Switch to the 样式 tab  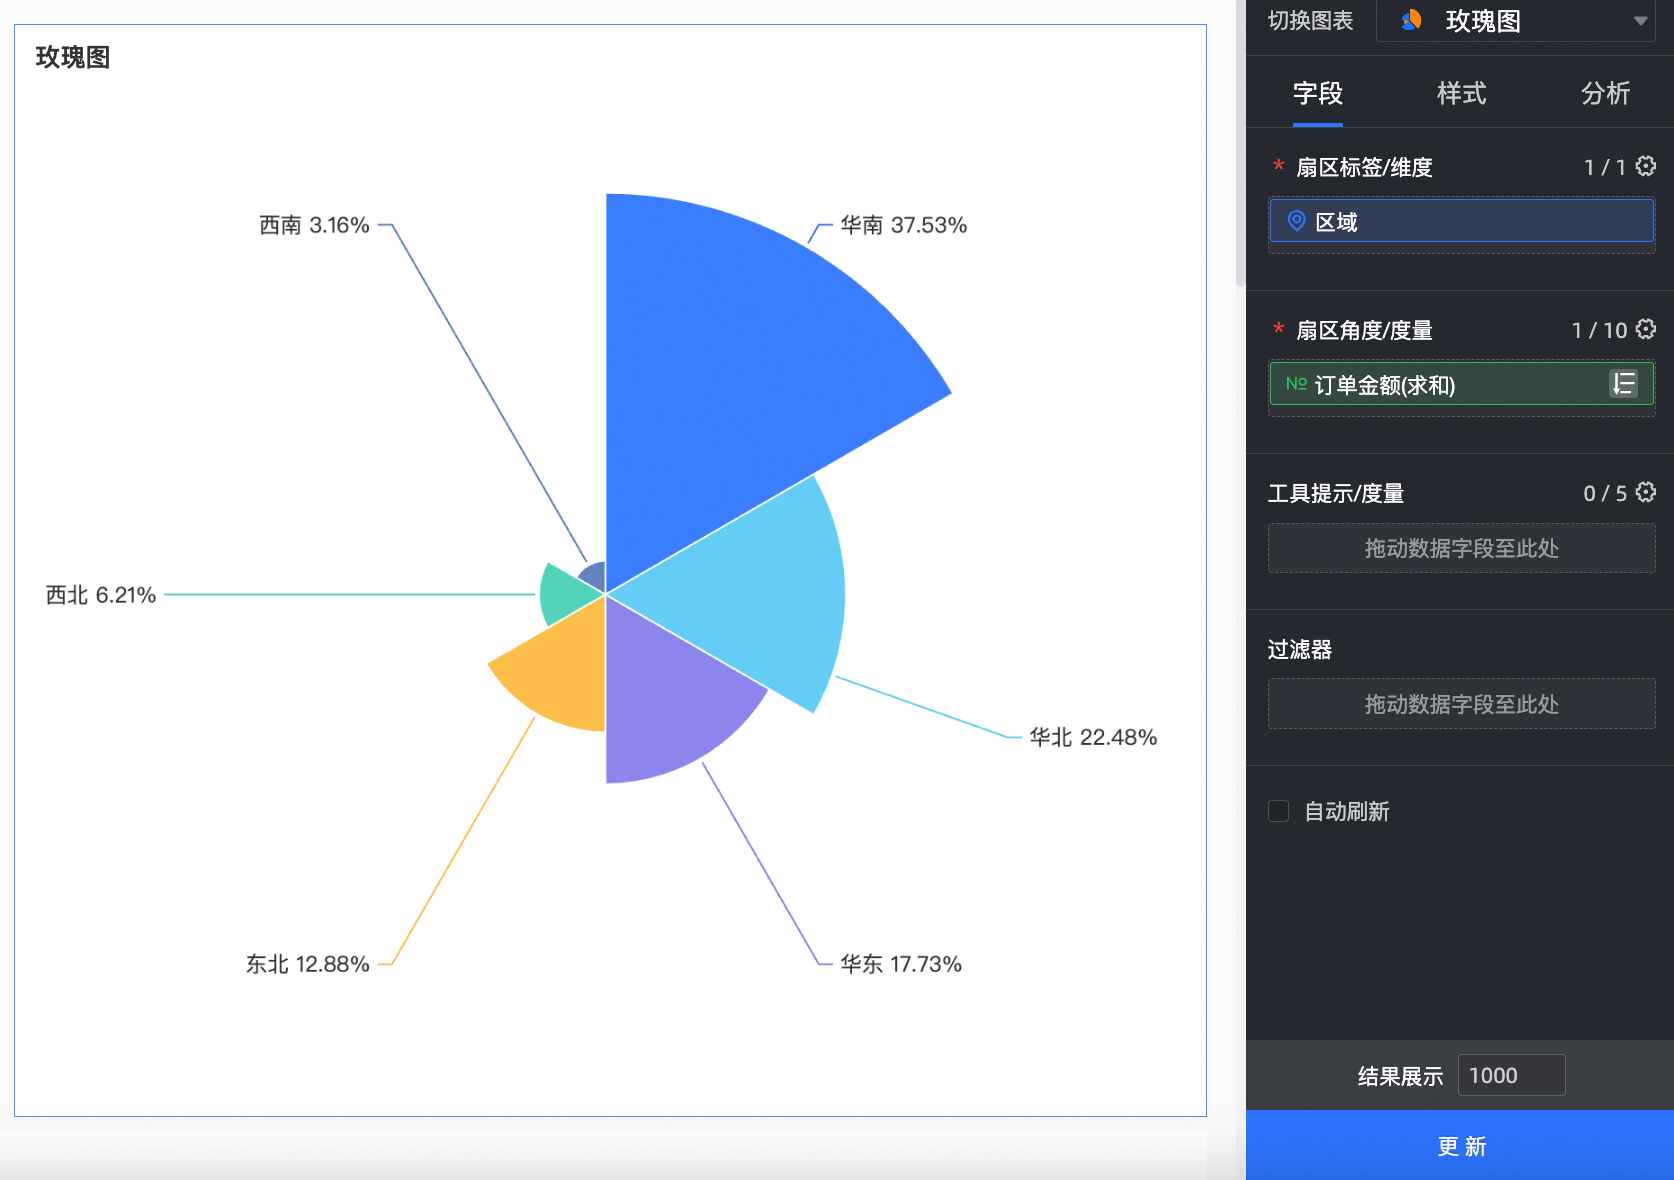[1462, 94]
